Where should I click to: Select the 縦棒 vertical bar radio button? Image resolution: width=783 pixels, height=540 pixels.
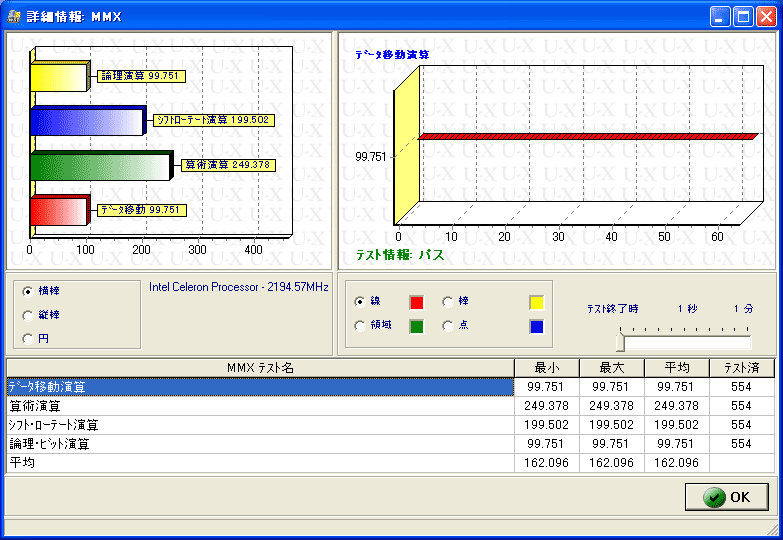28,315
